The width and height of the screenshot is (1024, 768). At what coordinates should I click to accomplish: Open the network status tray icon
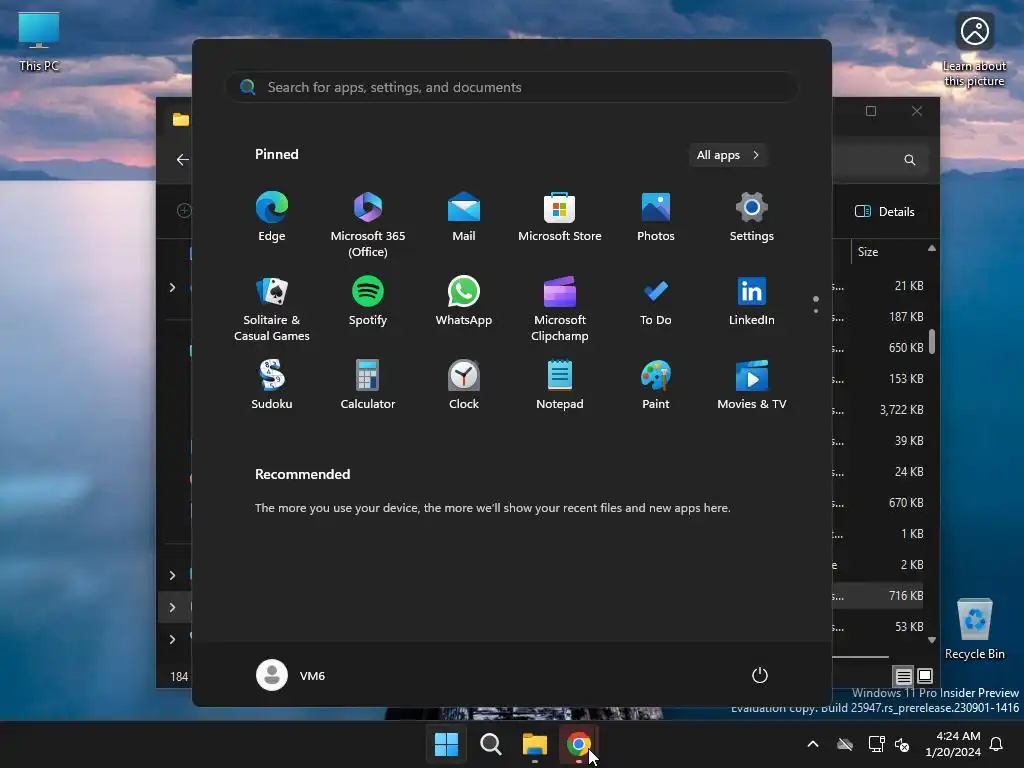point(876,744)
